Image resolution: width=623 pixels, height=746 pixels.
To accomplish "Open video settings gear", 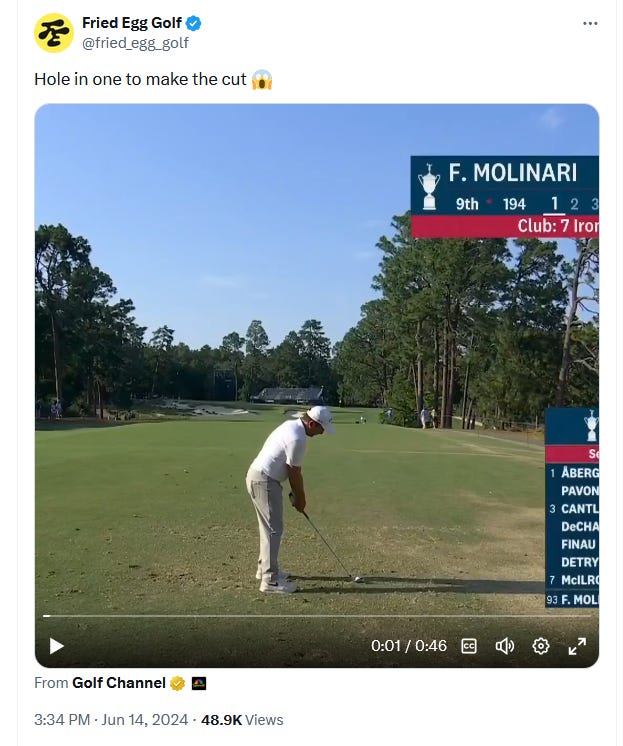I will click(x=541, y=646).
